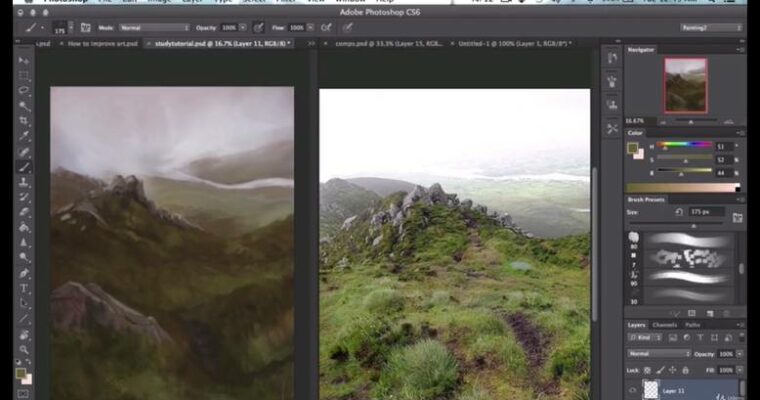Toggle lock position for the layer

point(672,370)
